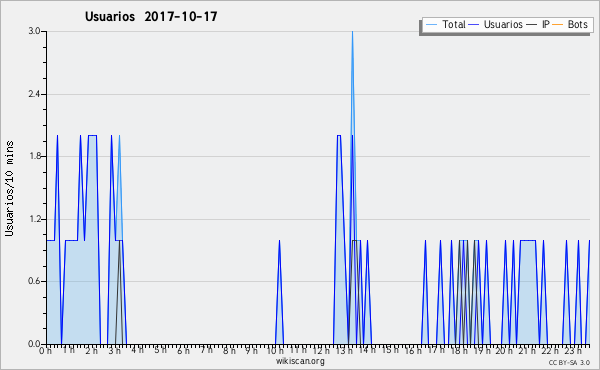Click the 2.4 y-axis label
Image resolution: width=600 pixels, height=370 pixels.
pyautogui.click(x=35, y=94)
